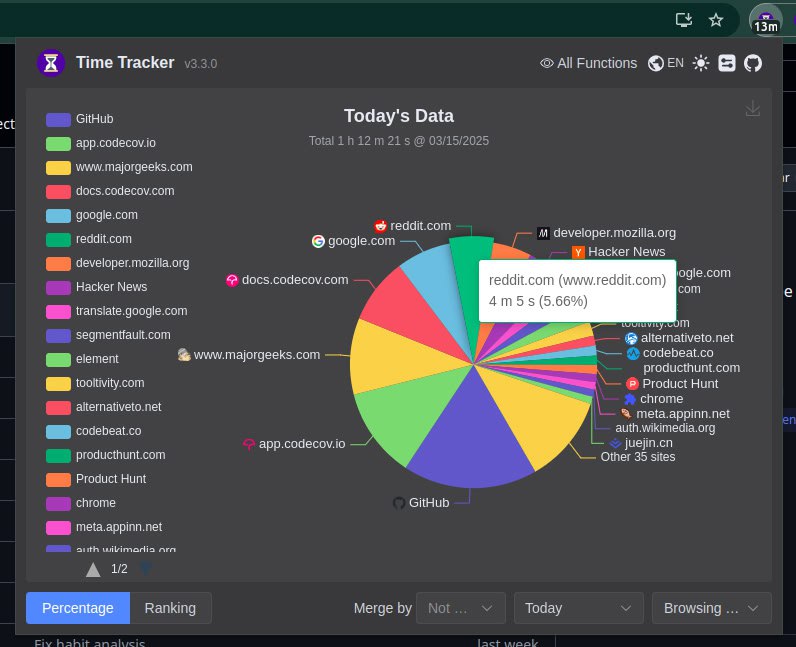Select the Percentage tab
Viewport: 796px width, 647px height.
(78, 608)
